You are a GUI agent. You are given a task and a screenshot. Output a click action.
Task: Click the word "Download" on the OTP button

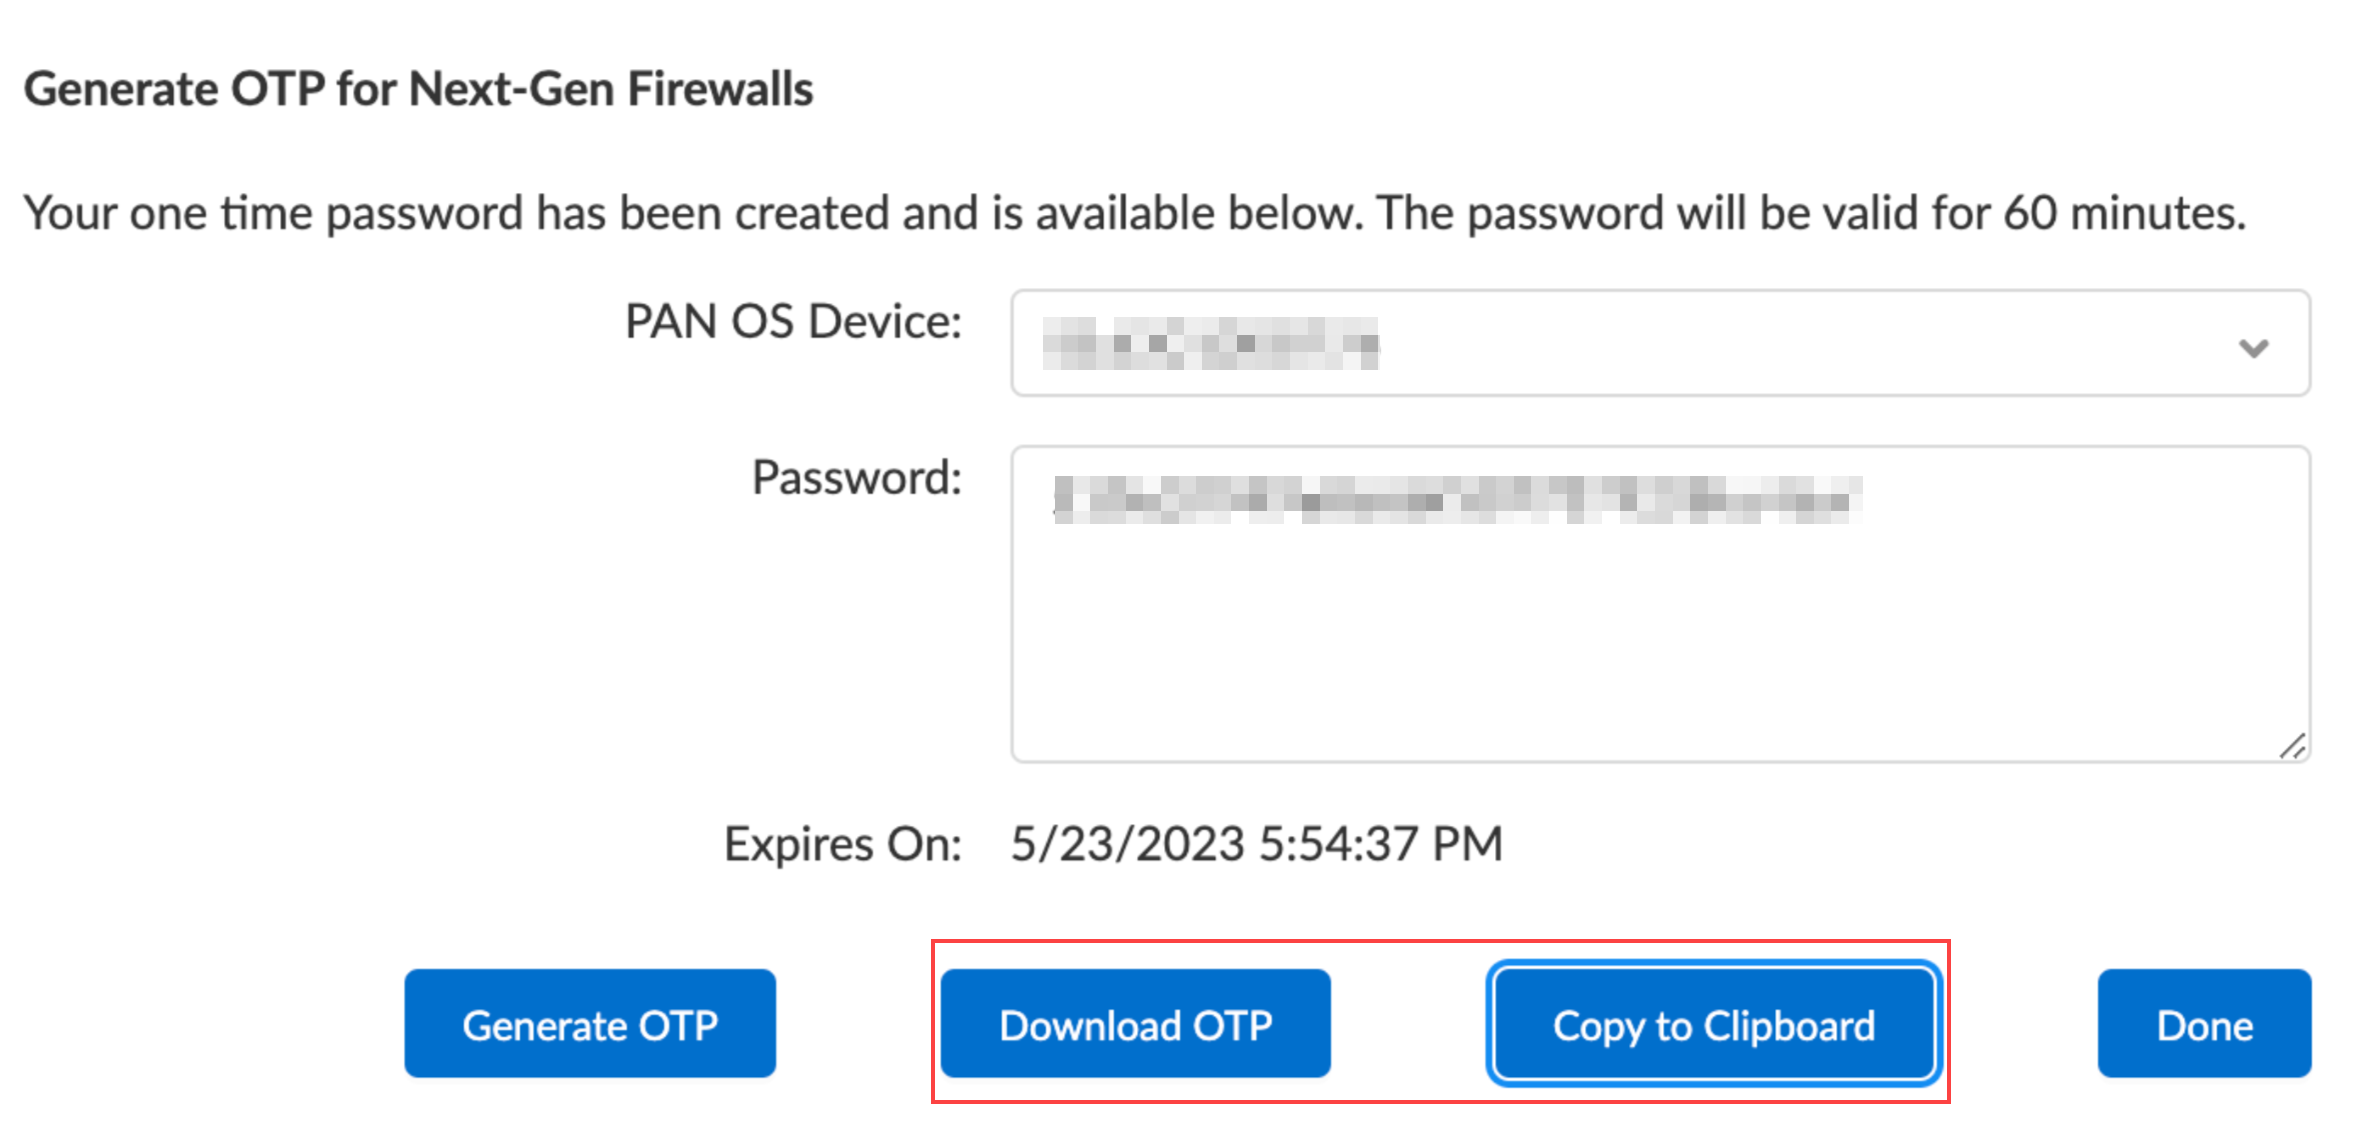click(x=1090, y=1026)
